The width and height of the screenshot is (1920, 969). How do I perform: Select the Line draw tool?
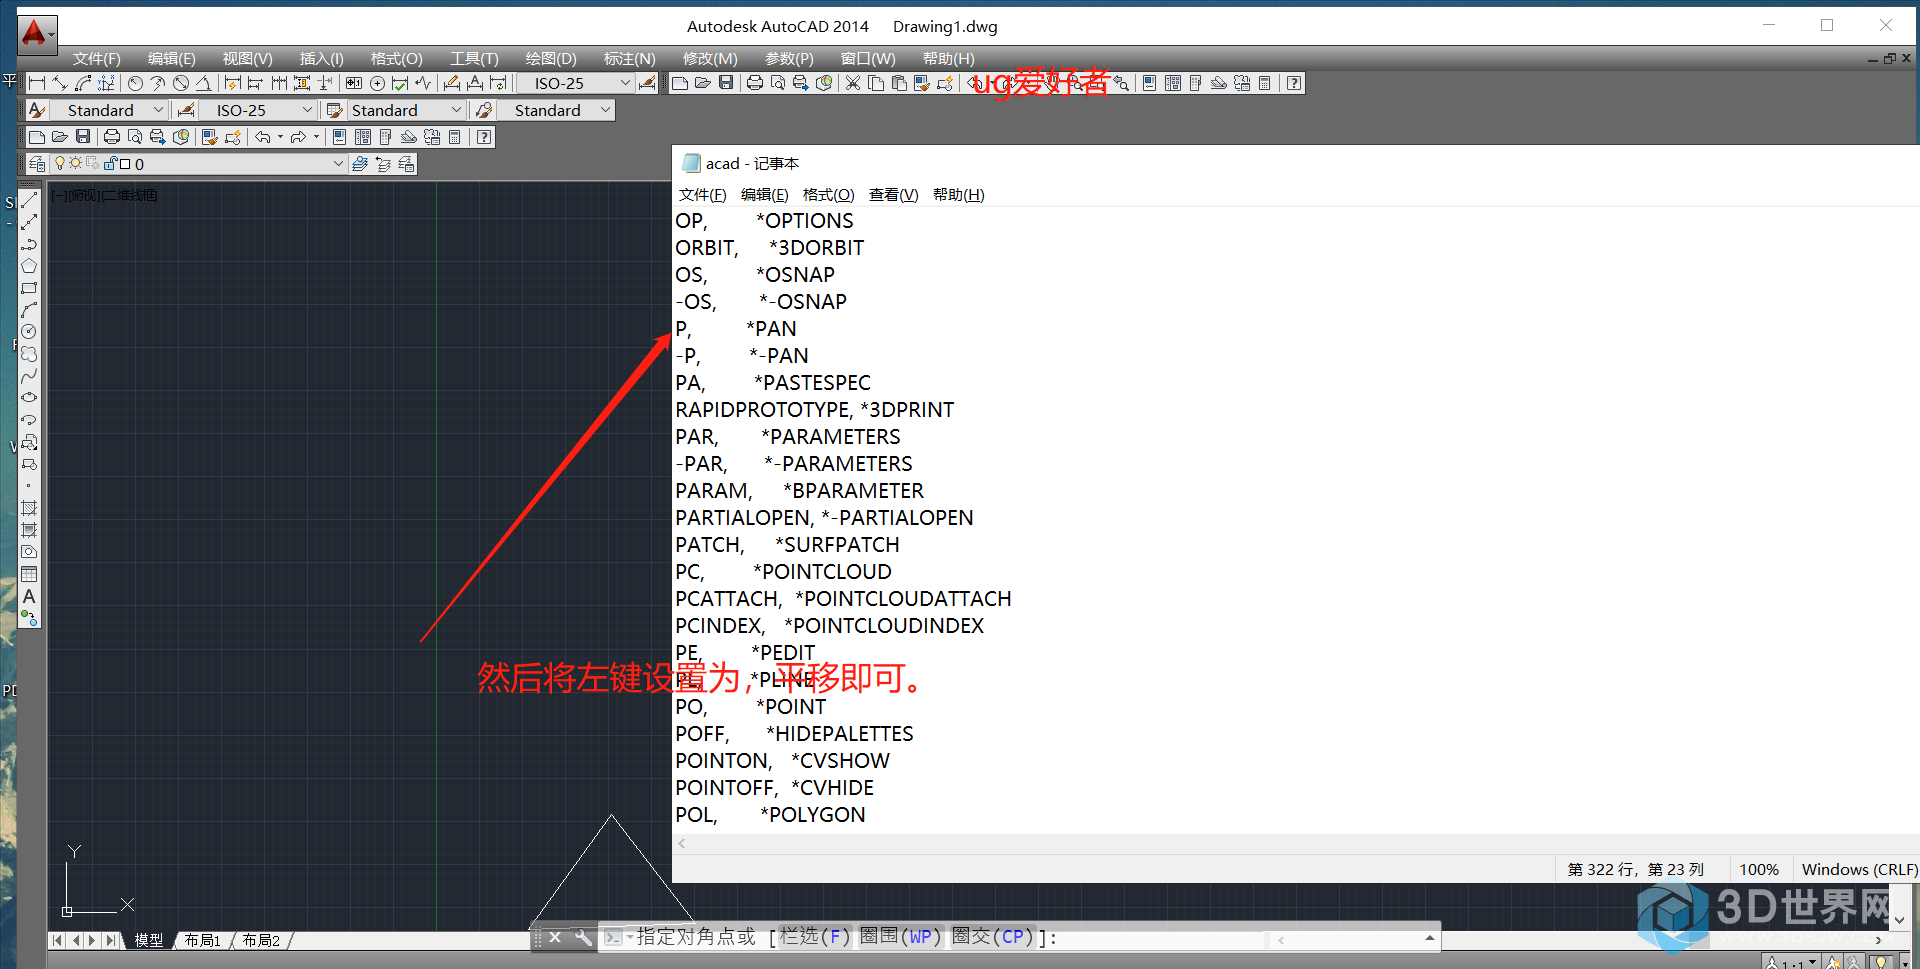pos(29,200)
